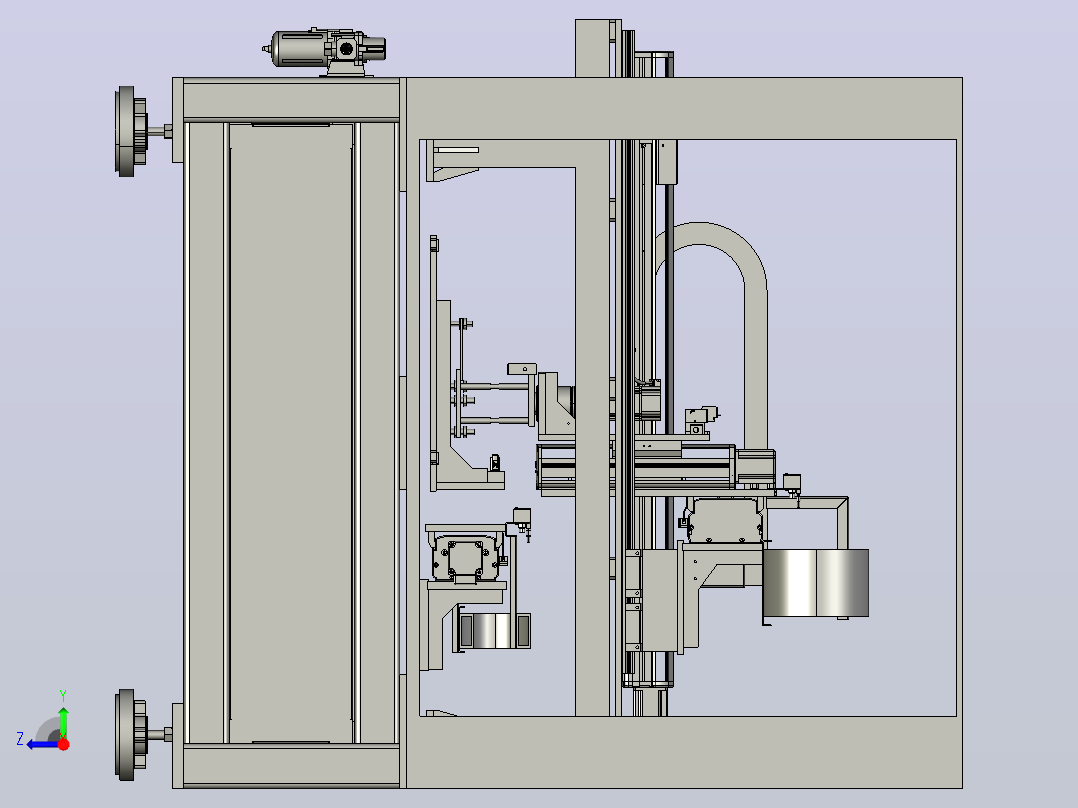Select the large shiny cylinder on right
Image resolution: width=1078 pixels, height=808 pixels.
[816, 582]
